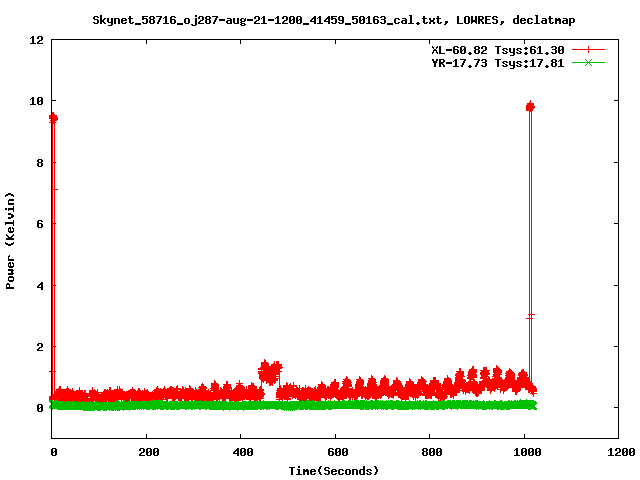Click the red spike peak near 1000 seconds
The image size is (640, 480).
[x=530, y=107]
